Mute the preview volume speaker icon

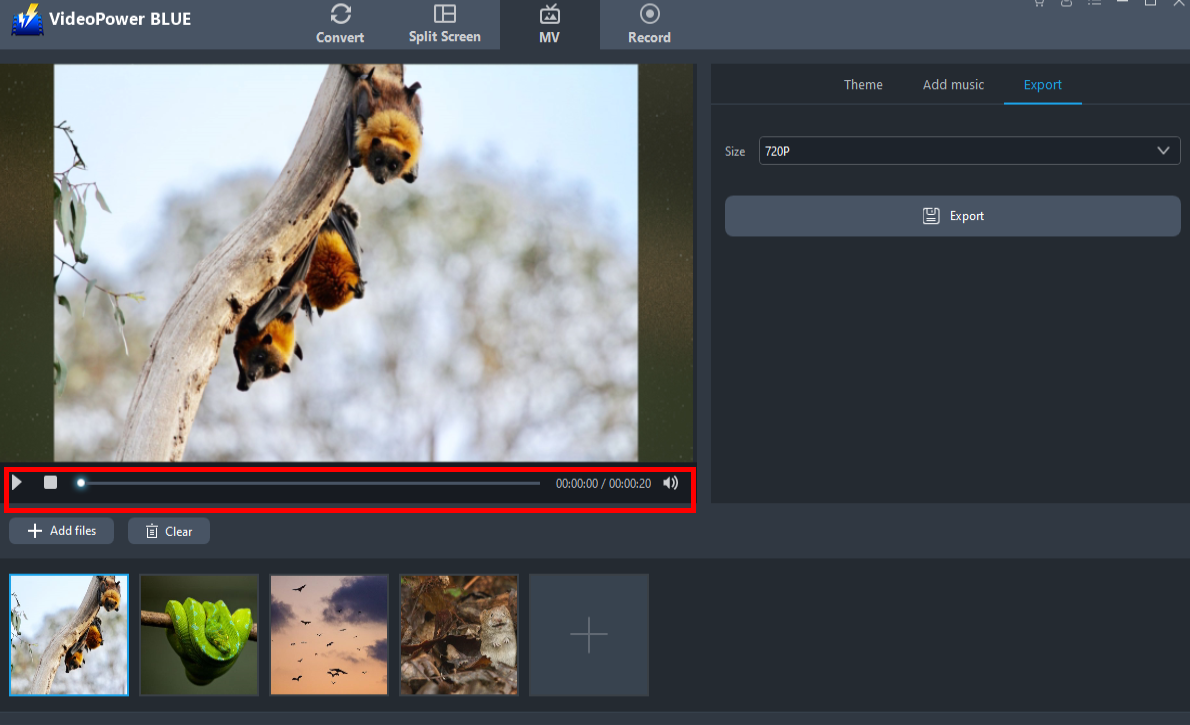point(670,483)
